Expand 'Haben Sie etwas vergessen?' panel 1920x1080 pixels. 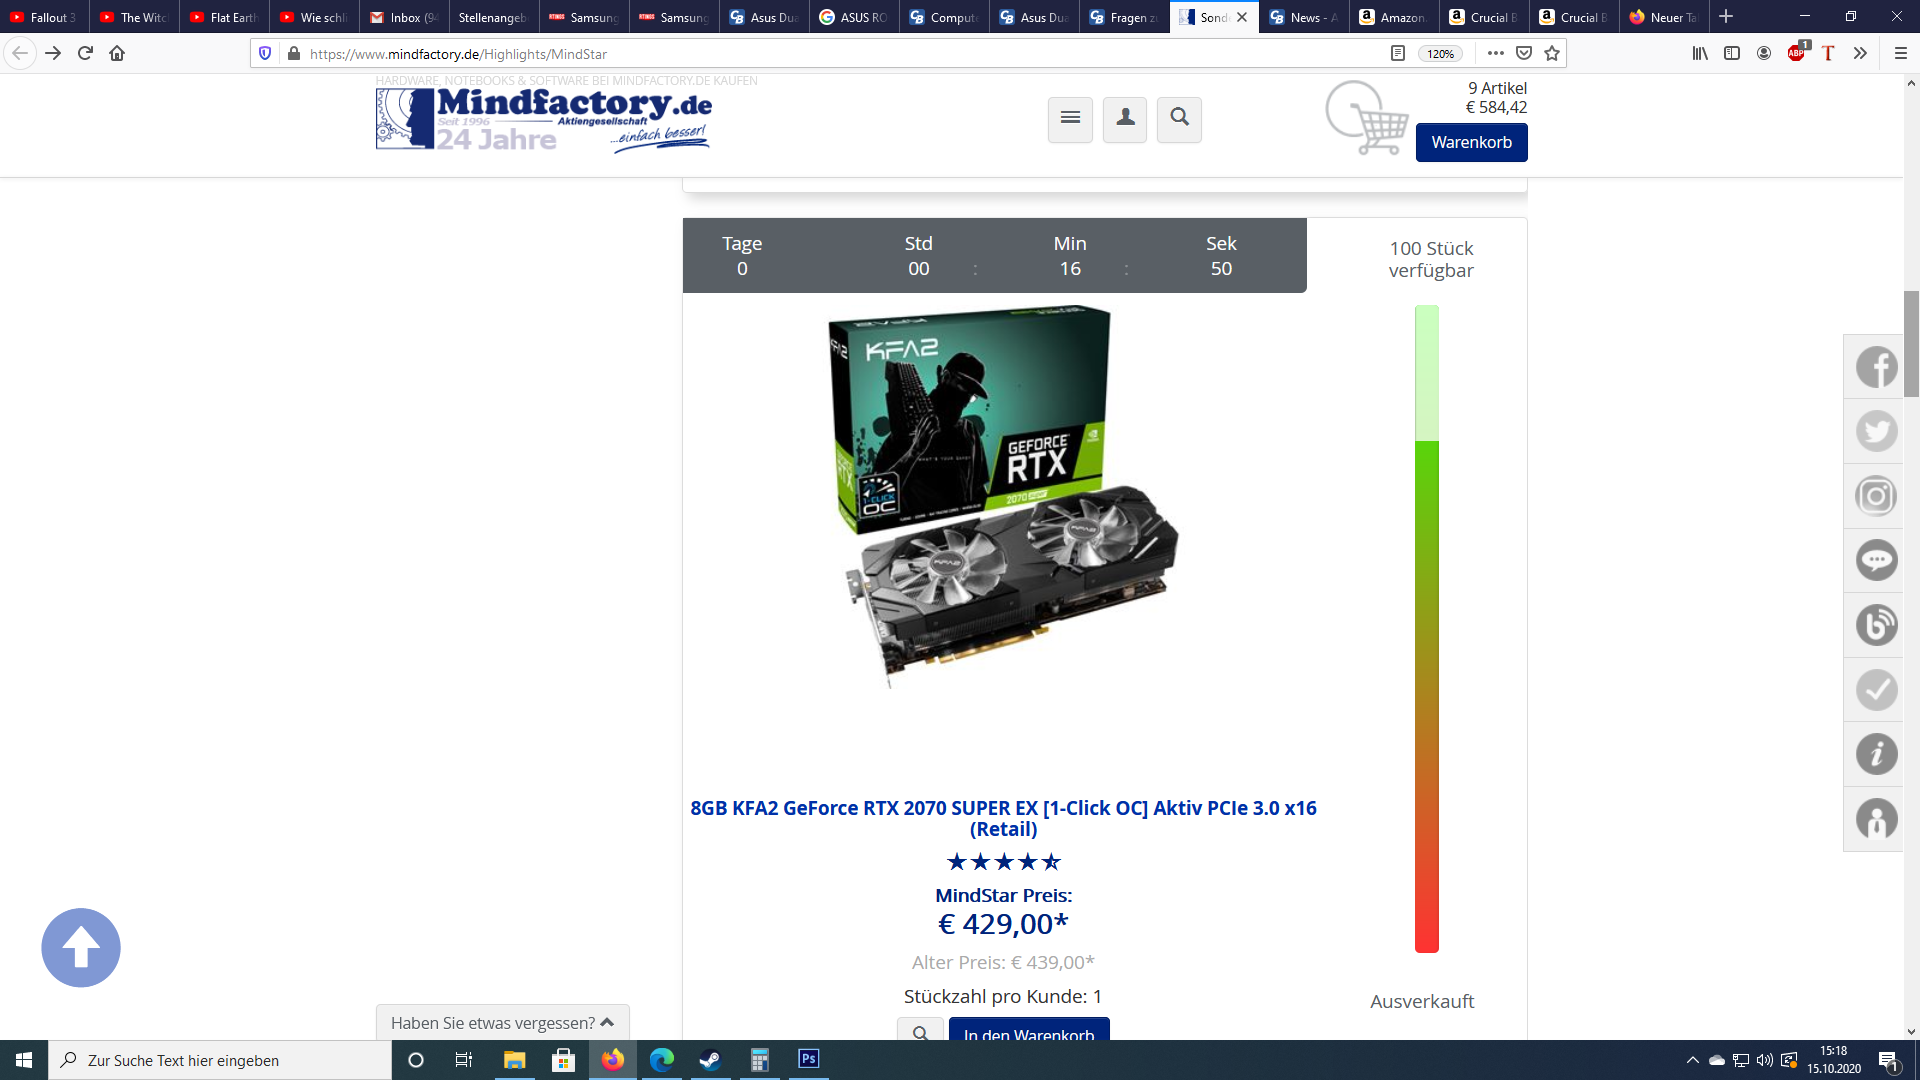click(502, 1022)
